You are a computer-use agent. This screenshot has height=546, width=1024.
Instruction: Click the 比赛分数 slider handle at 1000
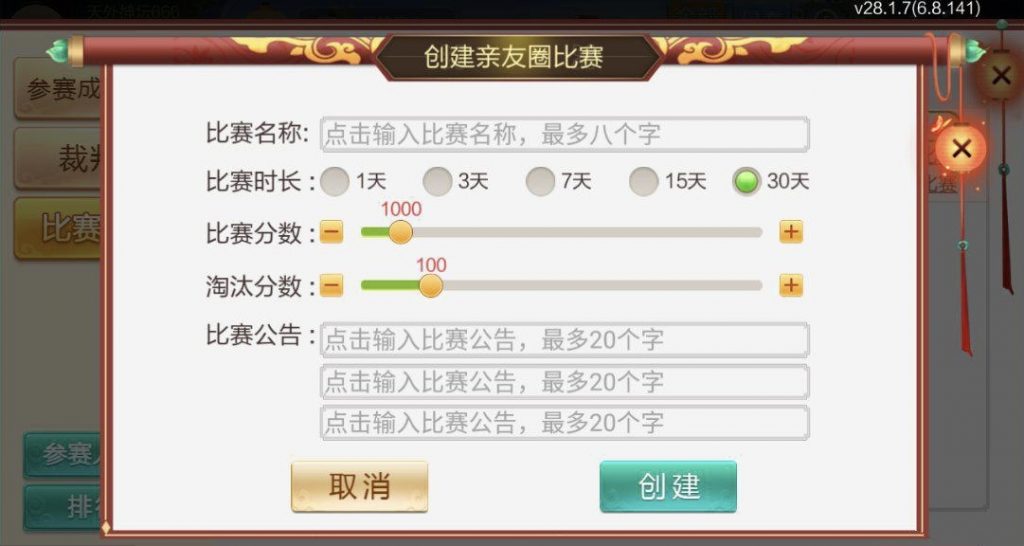pyautogui.click(x=400, y=233)
